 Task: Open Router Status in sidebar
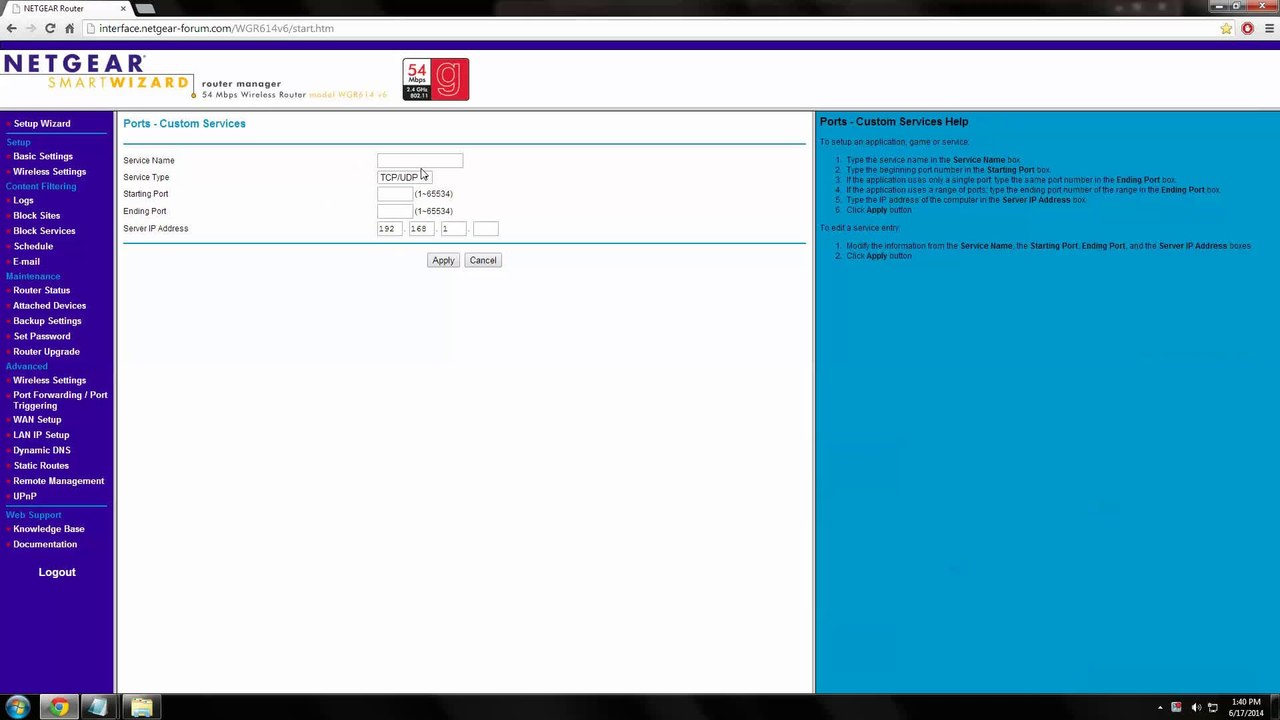(x=41, y=291)
